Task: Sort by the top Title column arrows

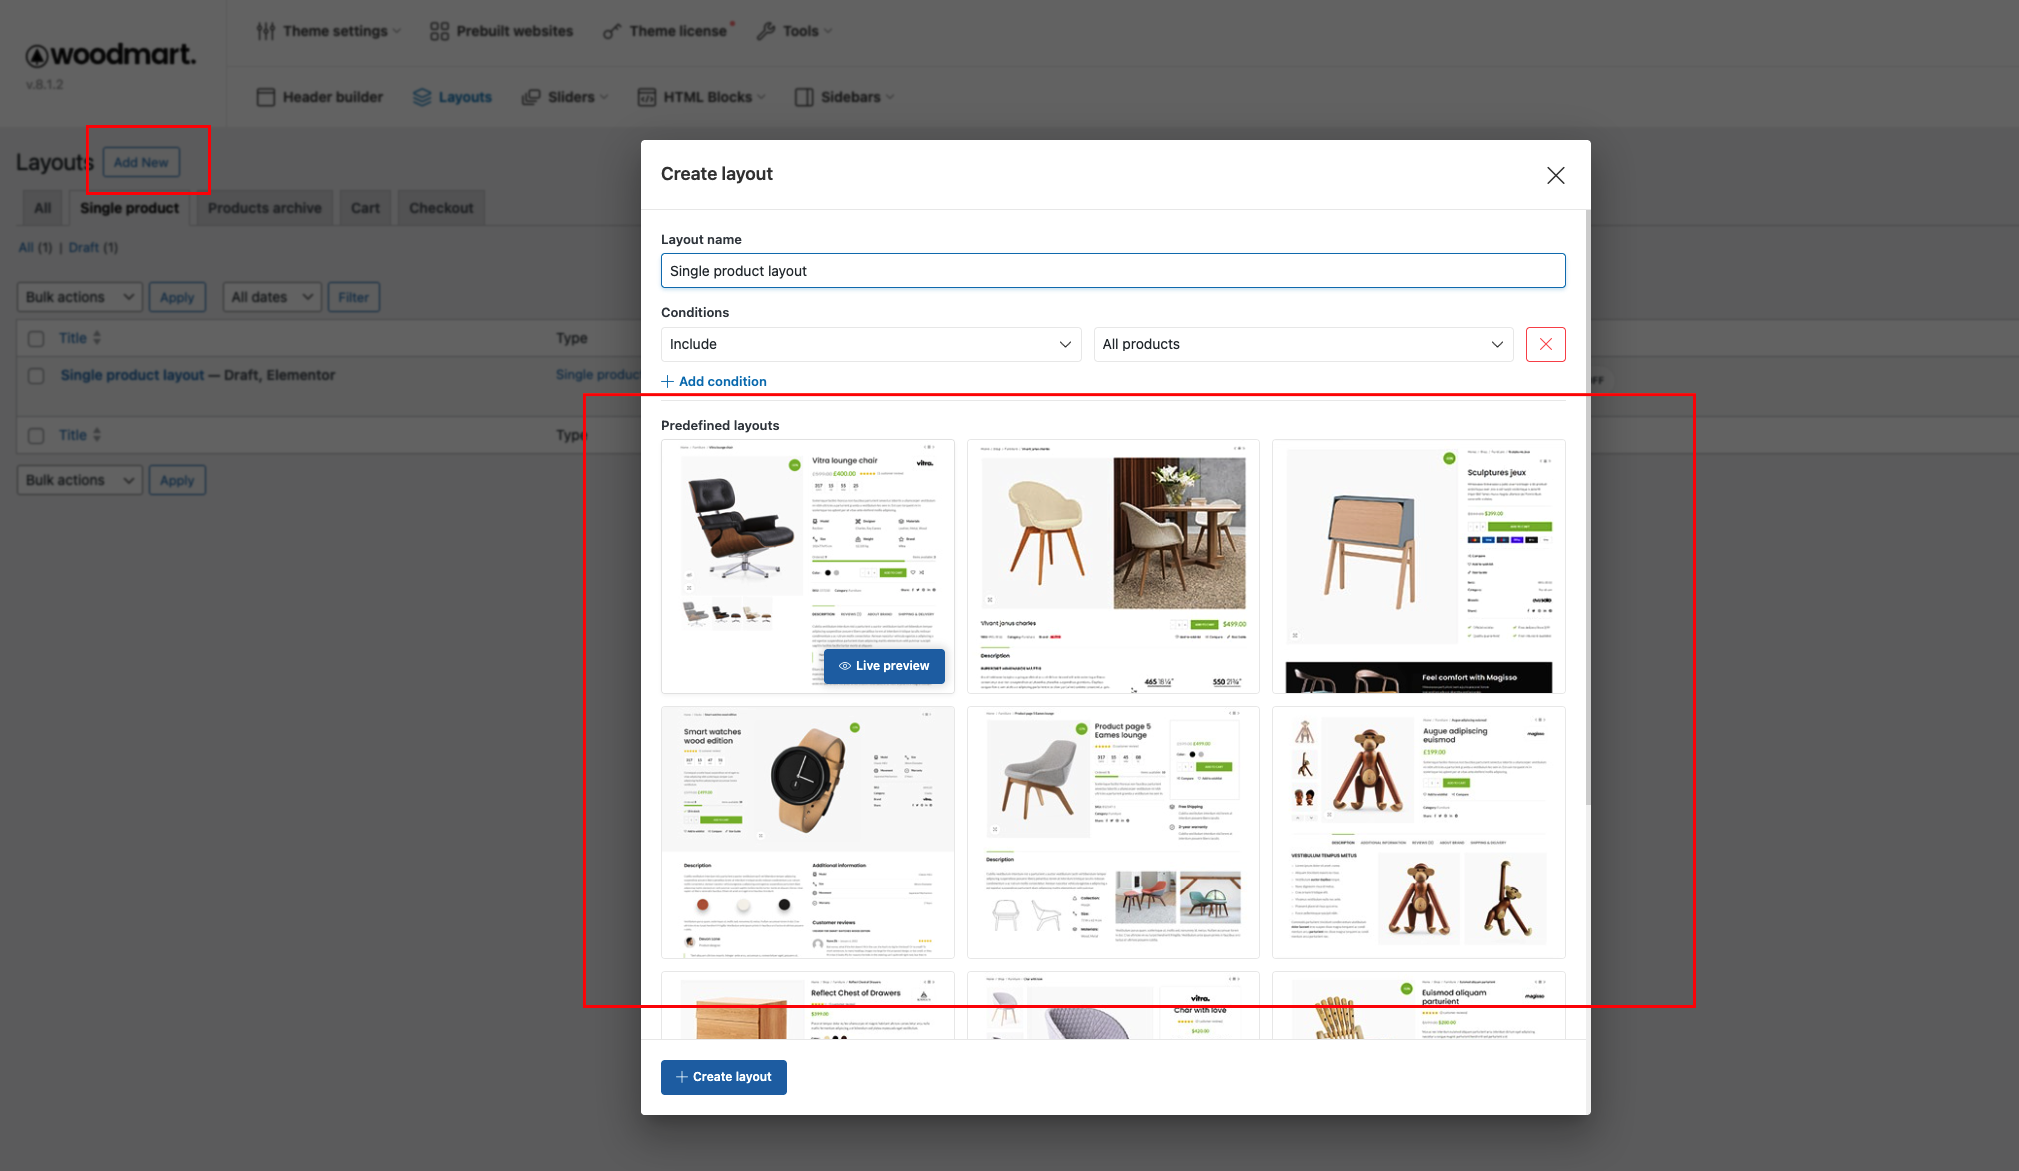Action: point(97,338)
